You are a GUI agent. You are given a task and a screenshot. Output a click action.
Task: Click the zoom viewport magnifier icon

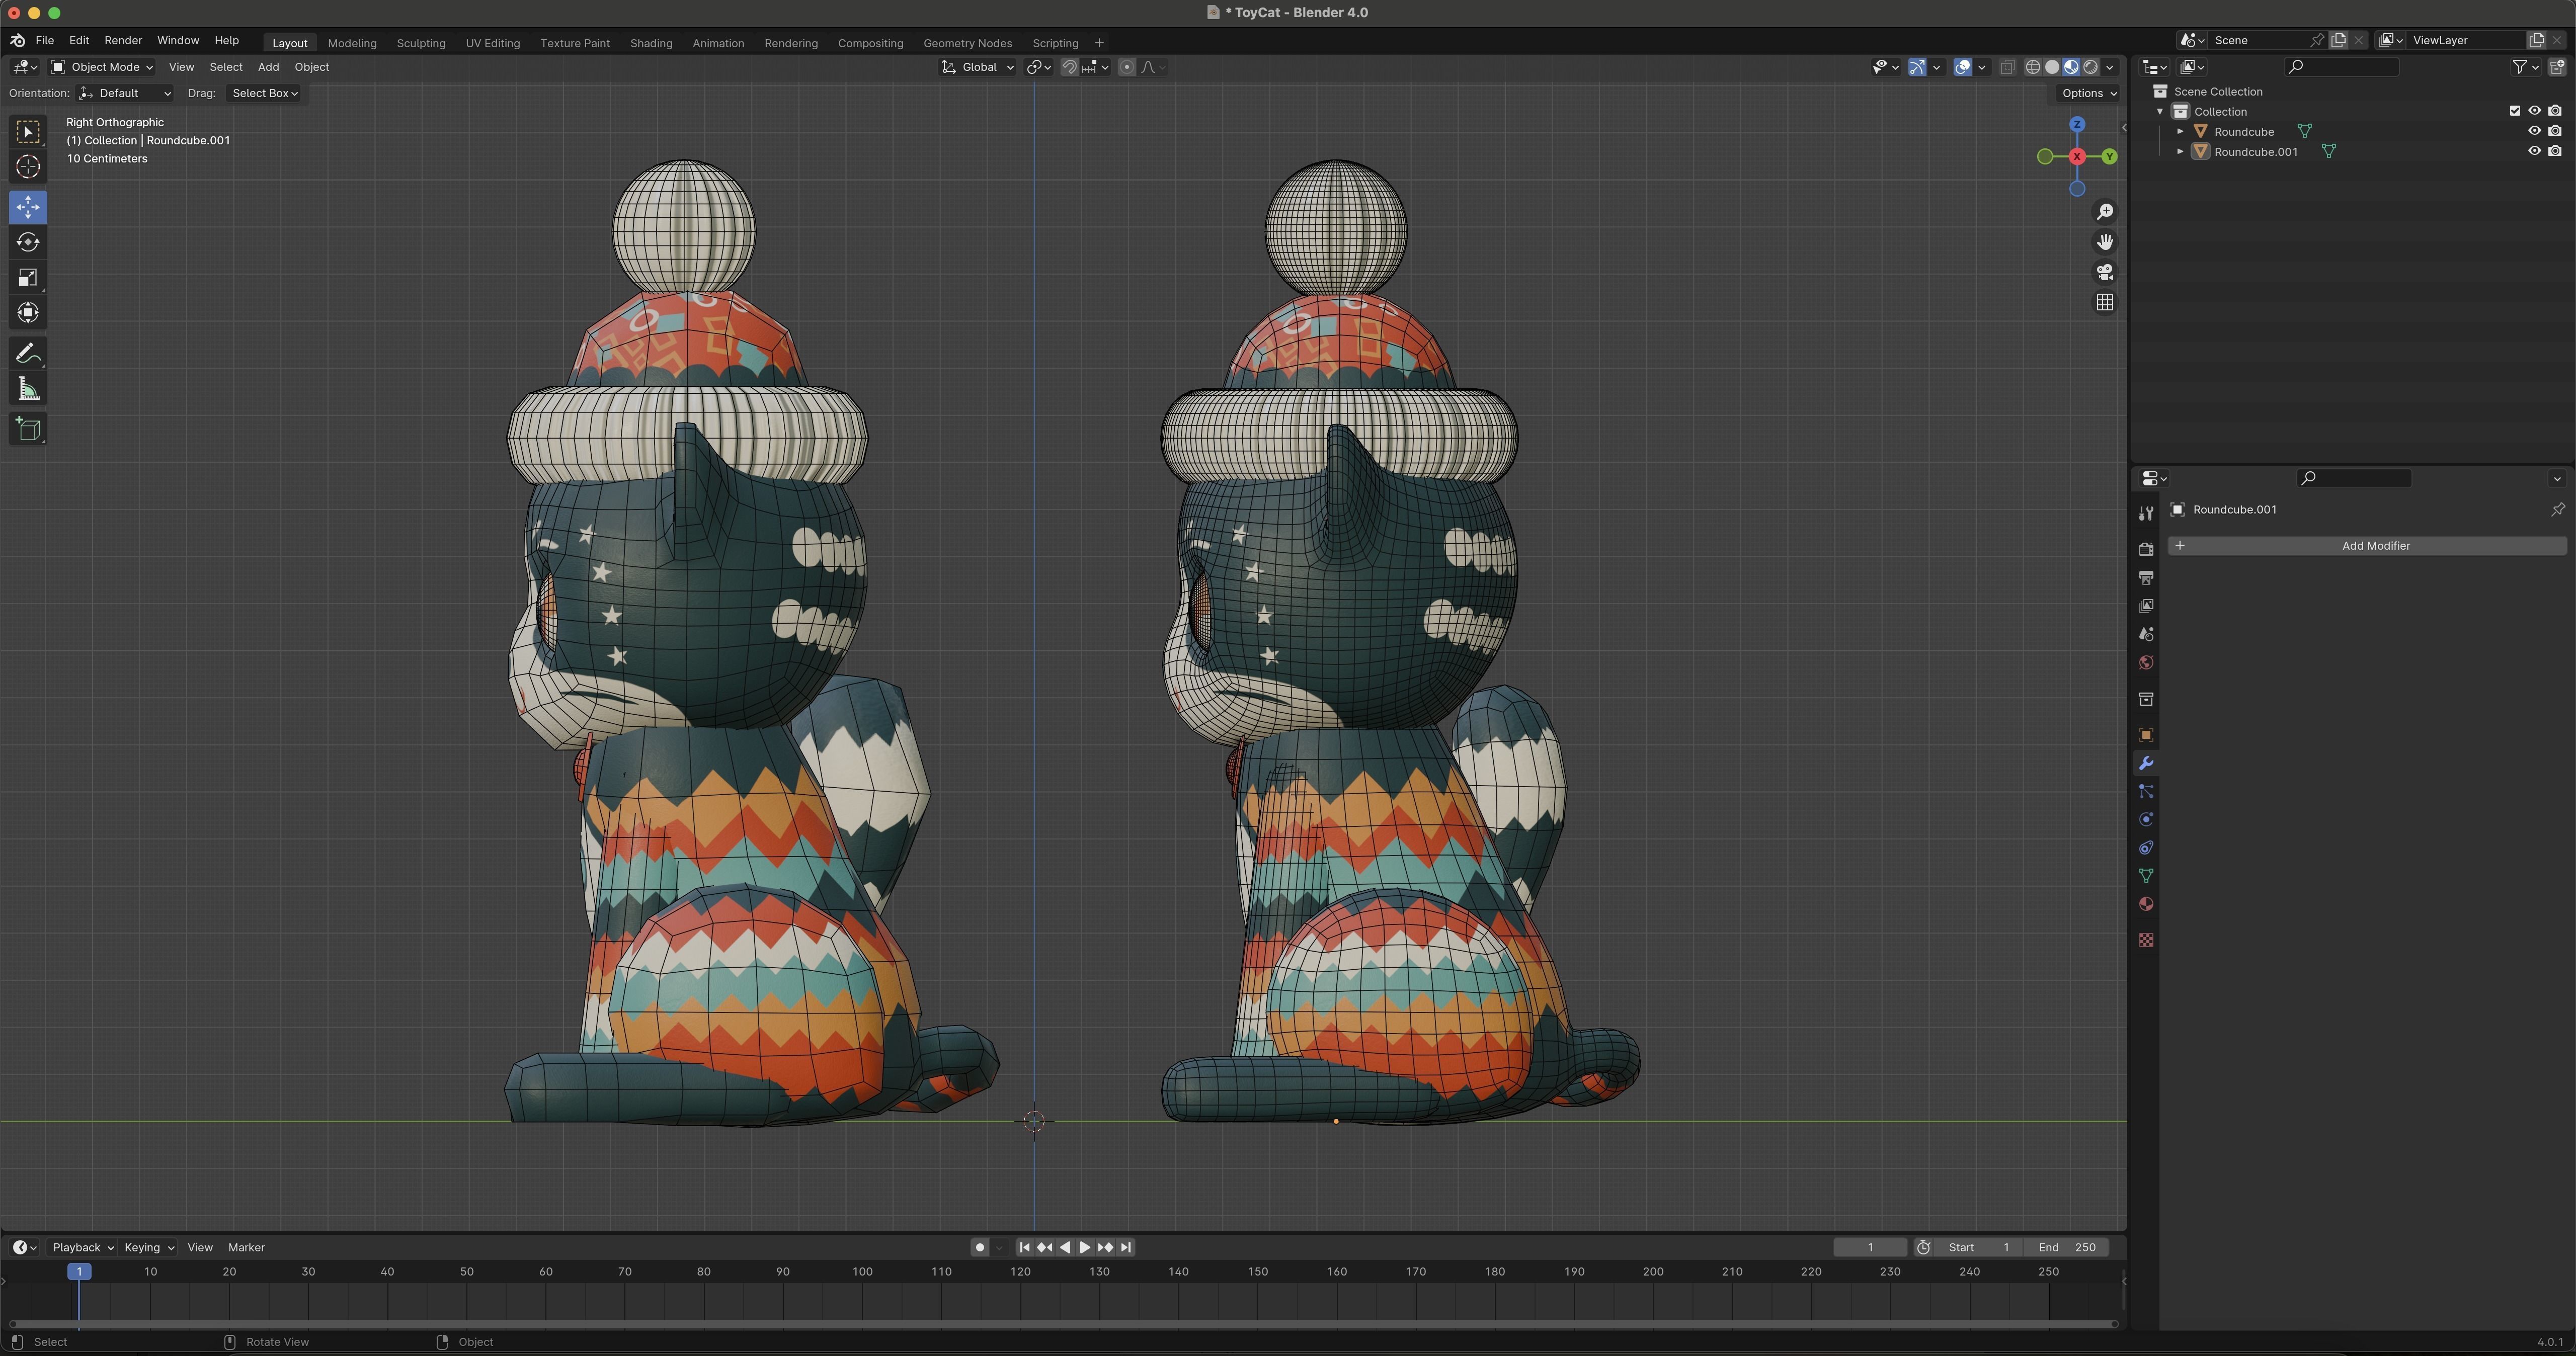pos(2105,212)
